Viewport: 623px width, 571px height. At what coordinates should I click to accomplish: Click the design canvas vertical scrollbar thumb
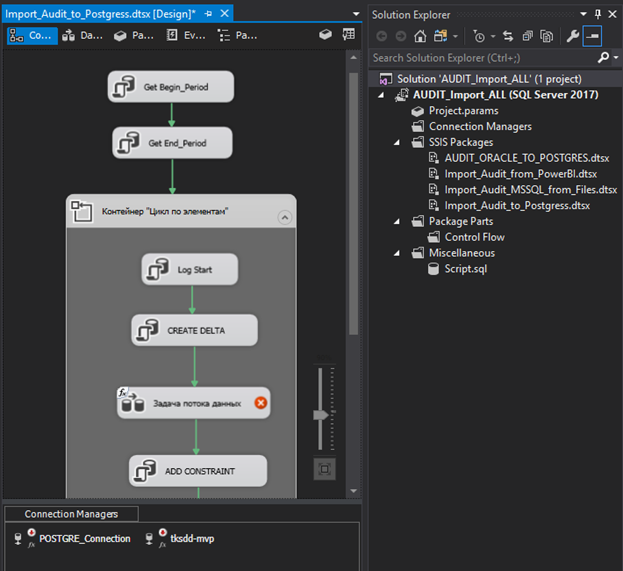[354, 203]
